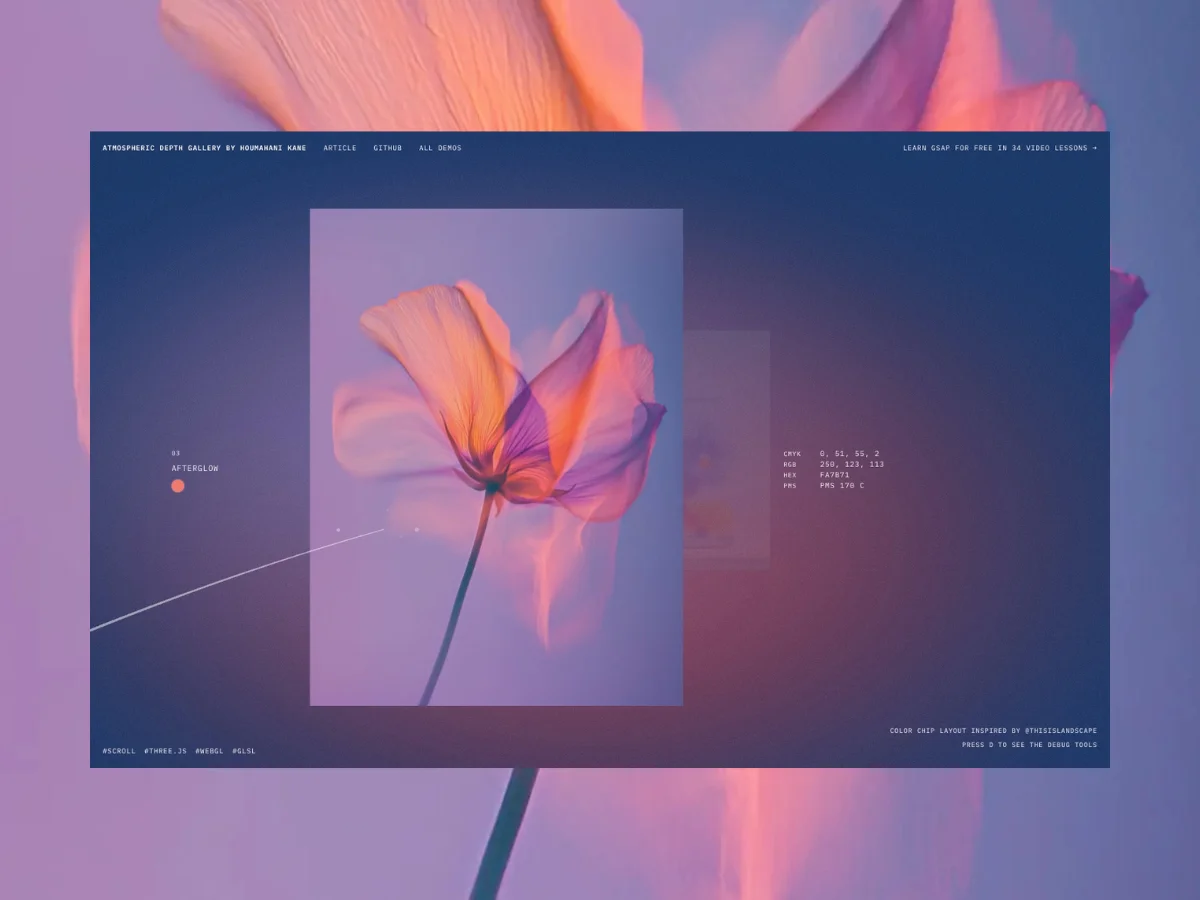1200x900 pixels.
Task: Click the Press D debug tools text
Action: click(x=1029, y=745)
